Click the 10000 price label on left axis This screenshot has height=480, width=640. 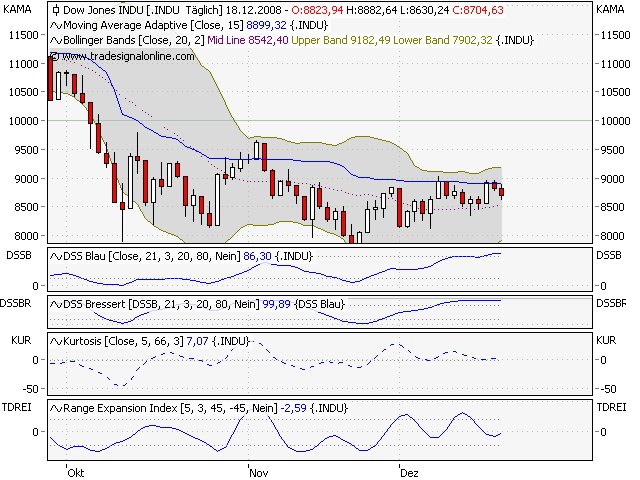pyautogui.click(x=24, y=121)
